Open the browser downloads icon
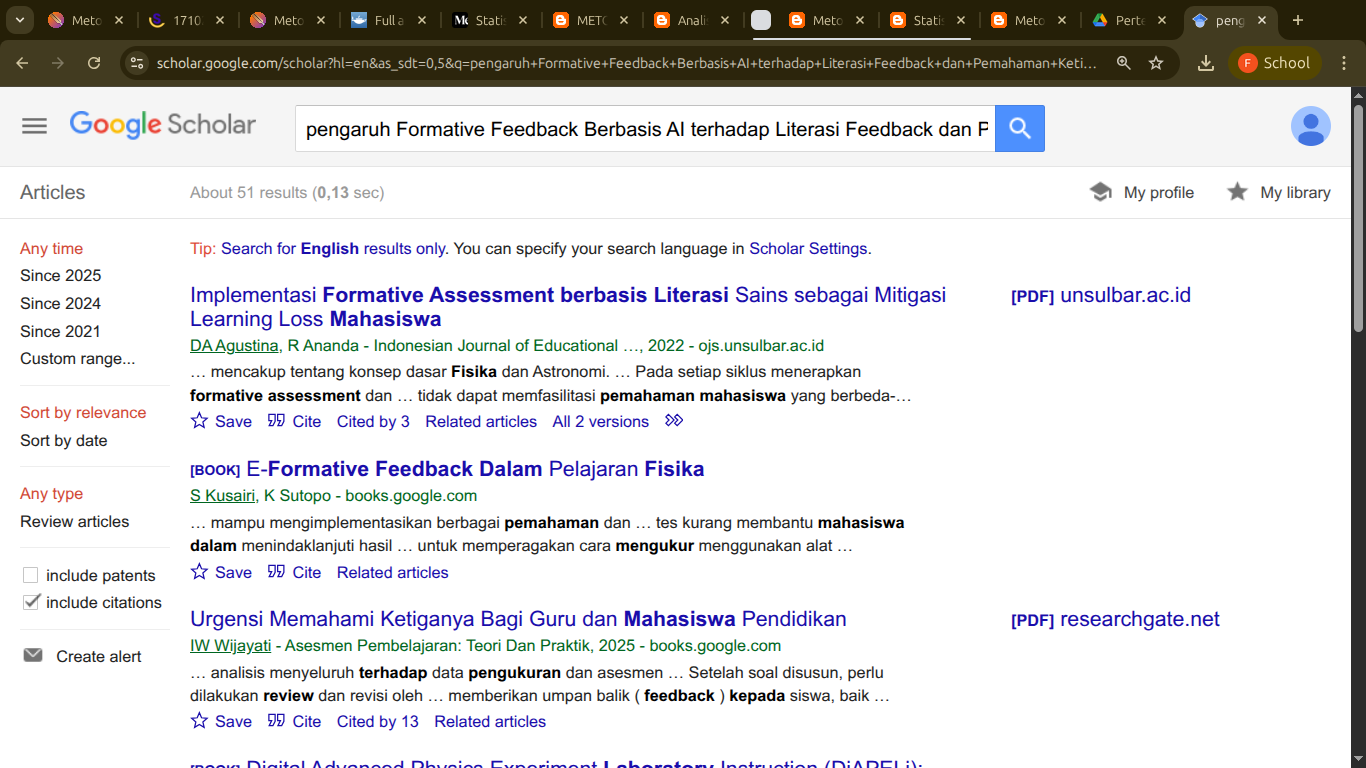 click(1206, 63)
